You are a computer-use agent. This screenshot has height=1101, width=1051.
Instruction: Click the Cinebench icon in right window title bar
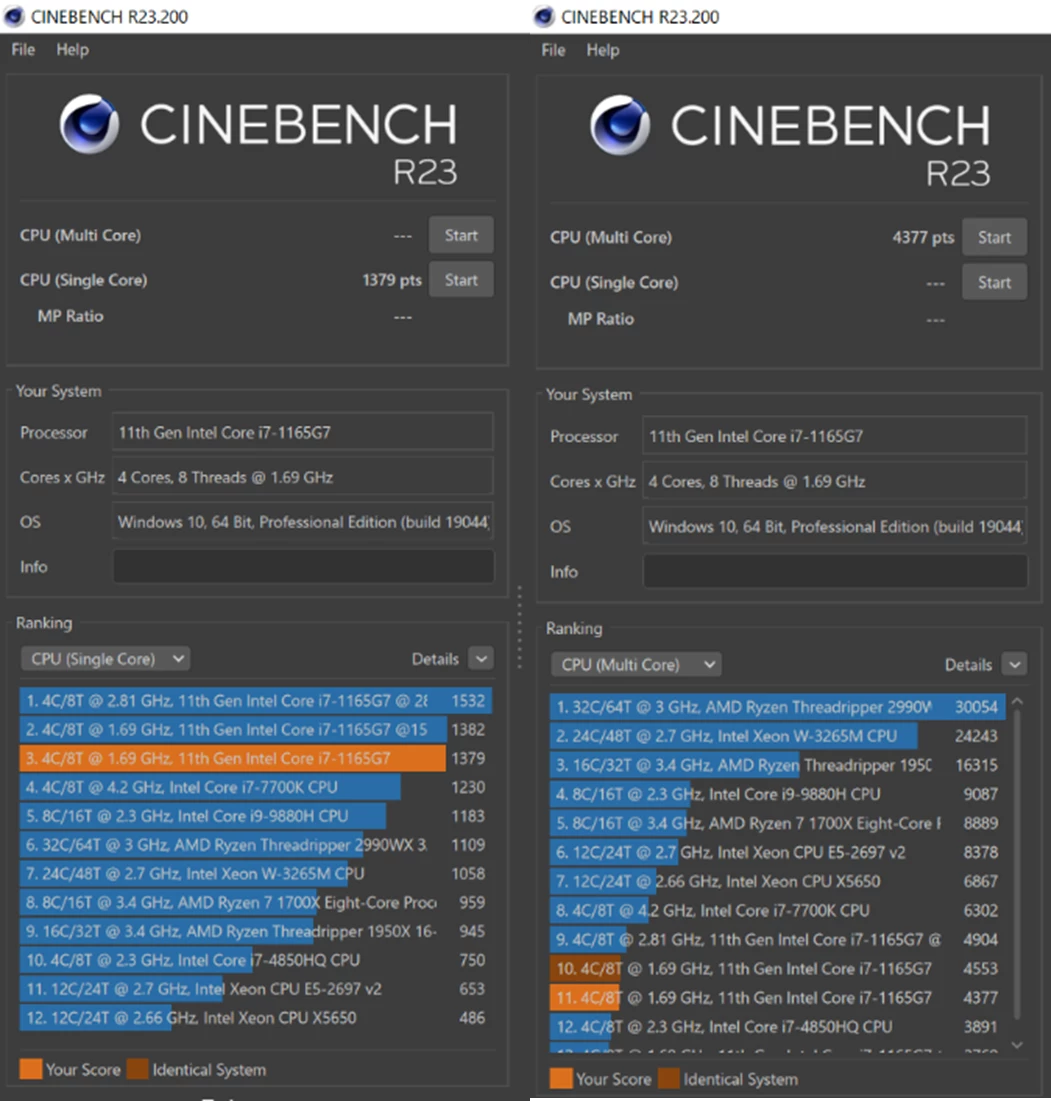(x=544, y=16)
